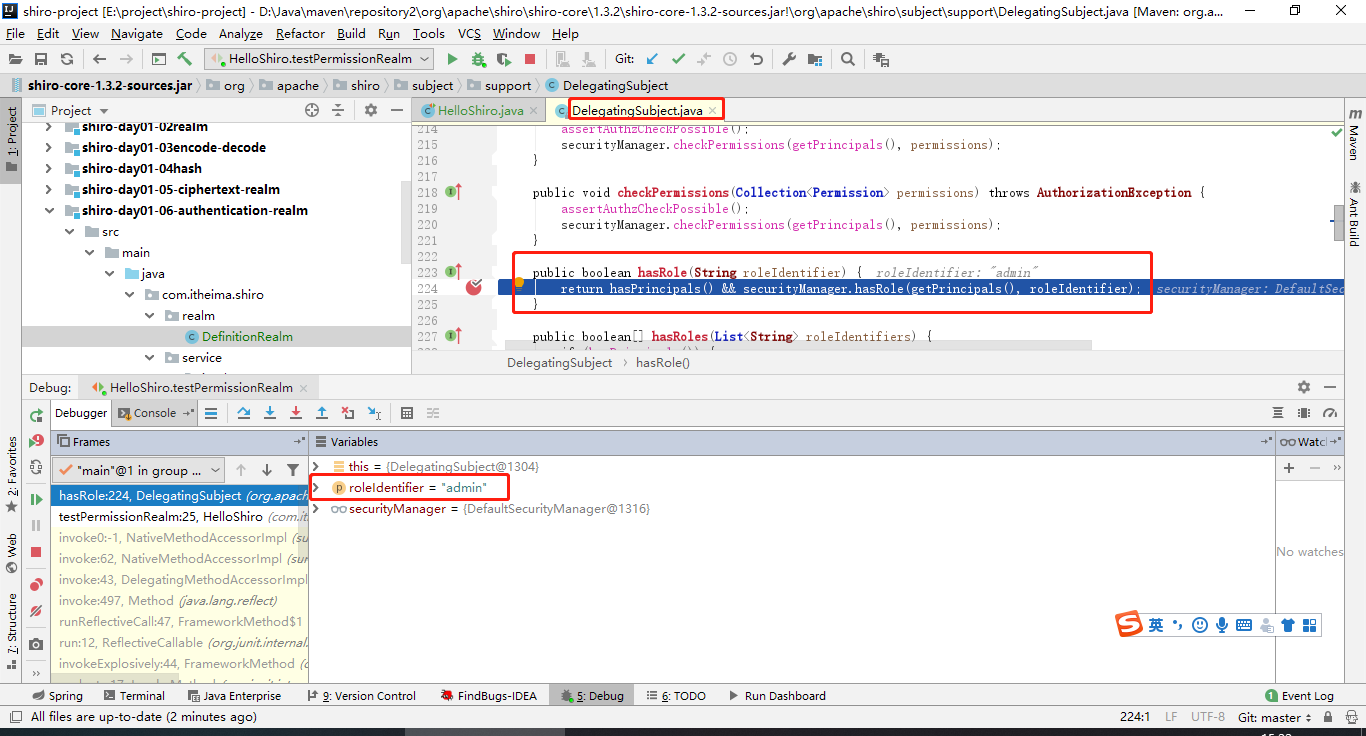
Task: Open the Run Dashboard panel
Action: [777, 696]
